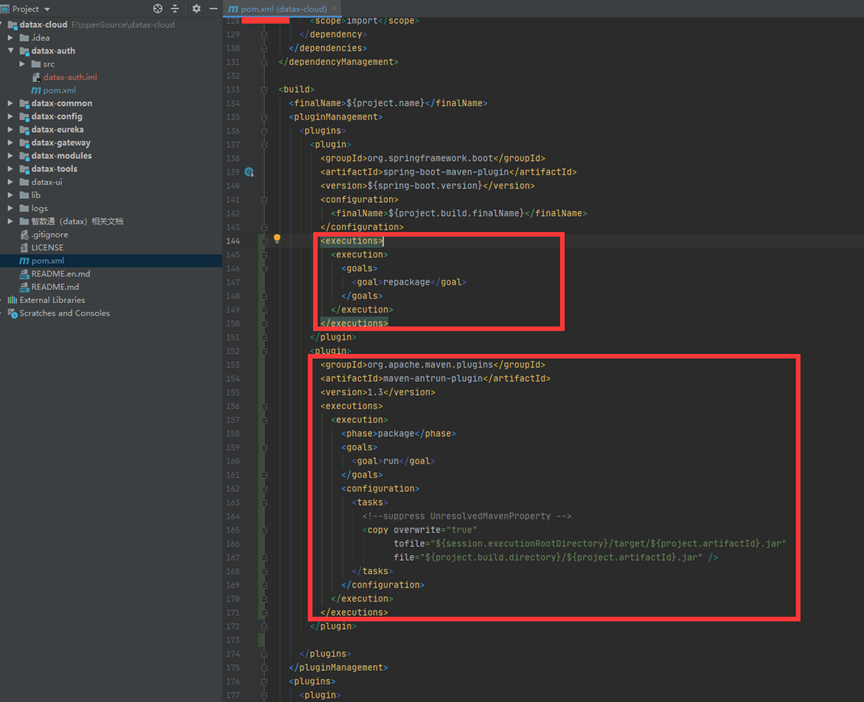Click the External Libraries icon

pyautogui.click(x=12, y=300)
